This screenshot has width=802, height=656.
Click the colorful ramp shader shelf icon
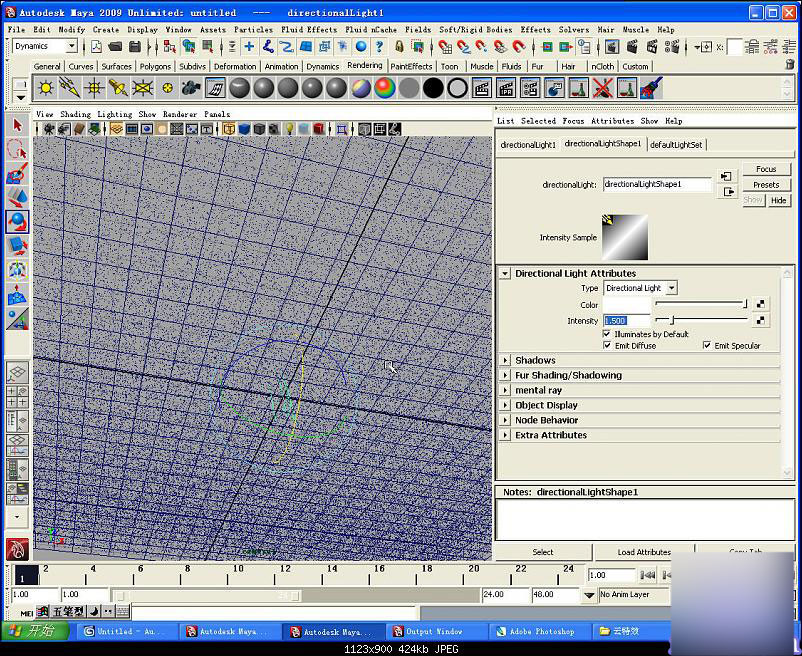[384, 88]
